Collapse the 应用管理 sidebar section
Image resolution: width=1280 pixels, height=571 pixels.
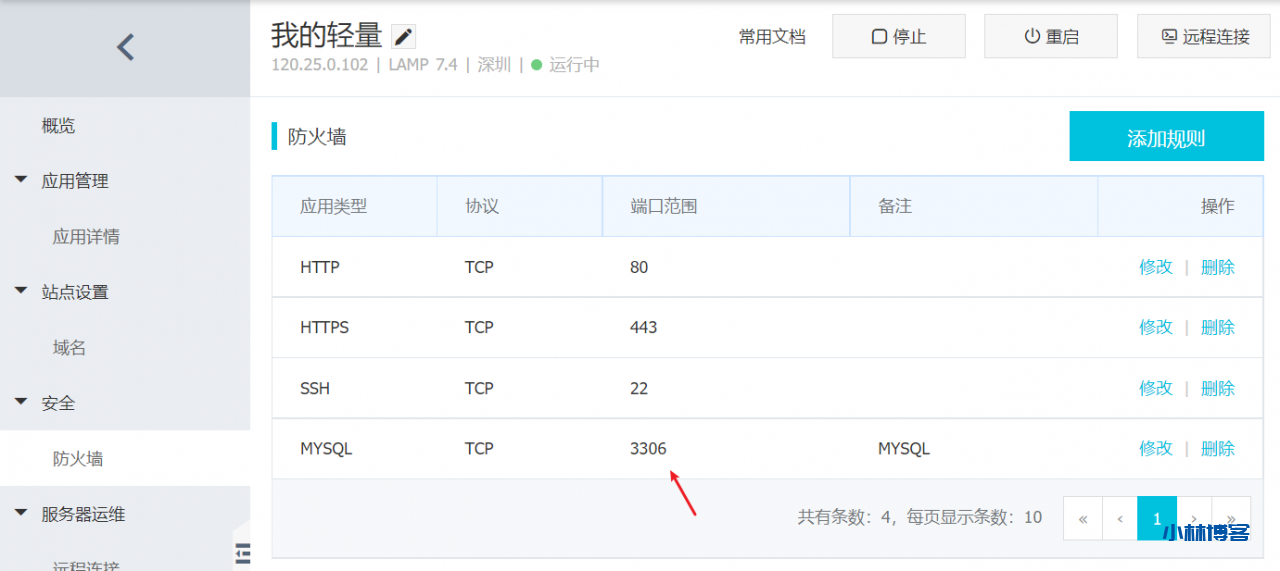pos(21,181)
